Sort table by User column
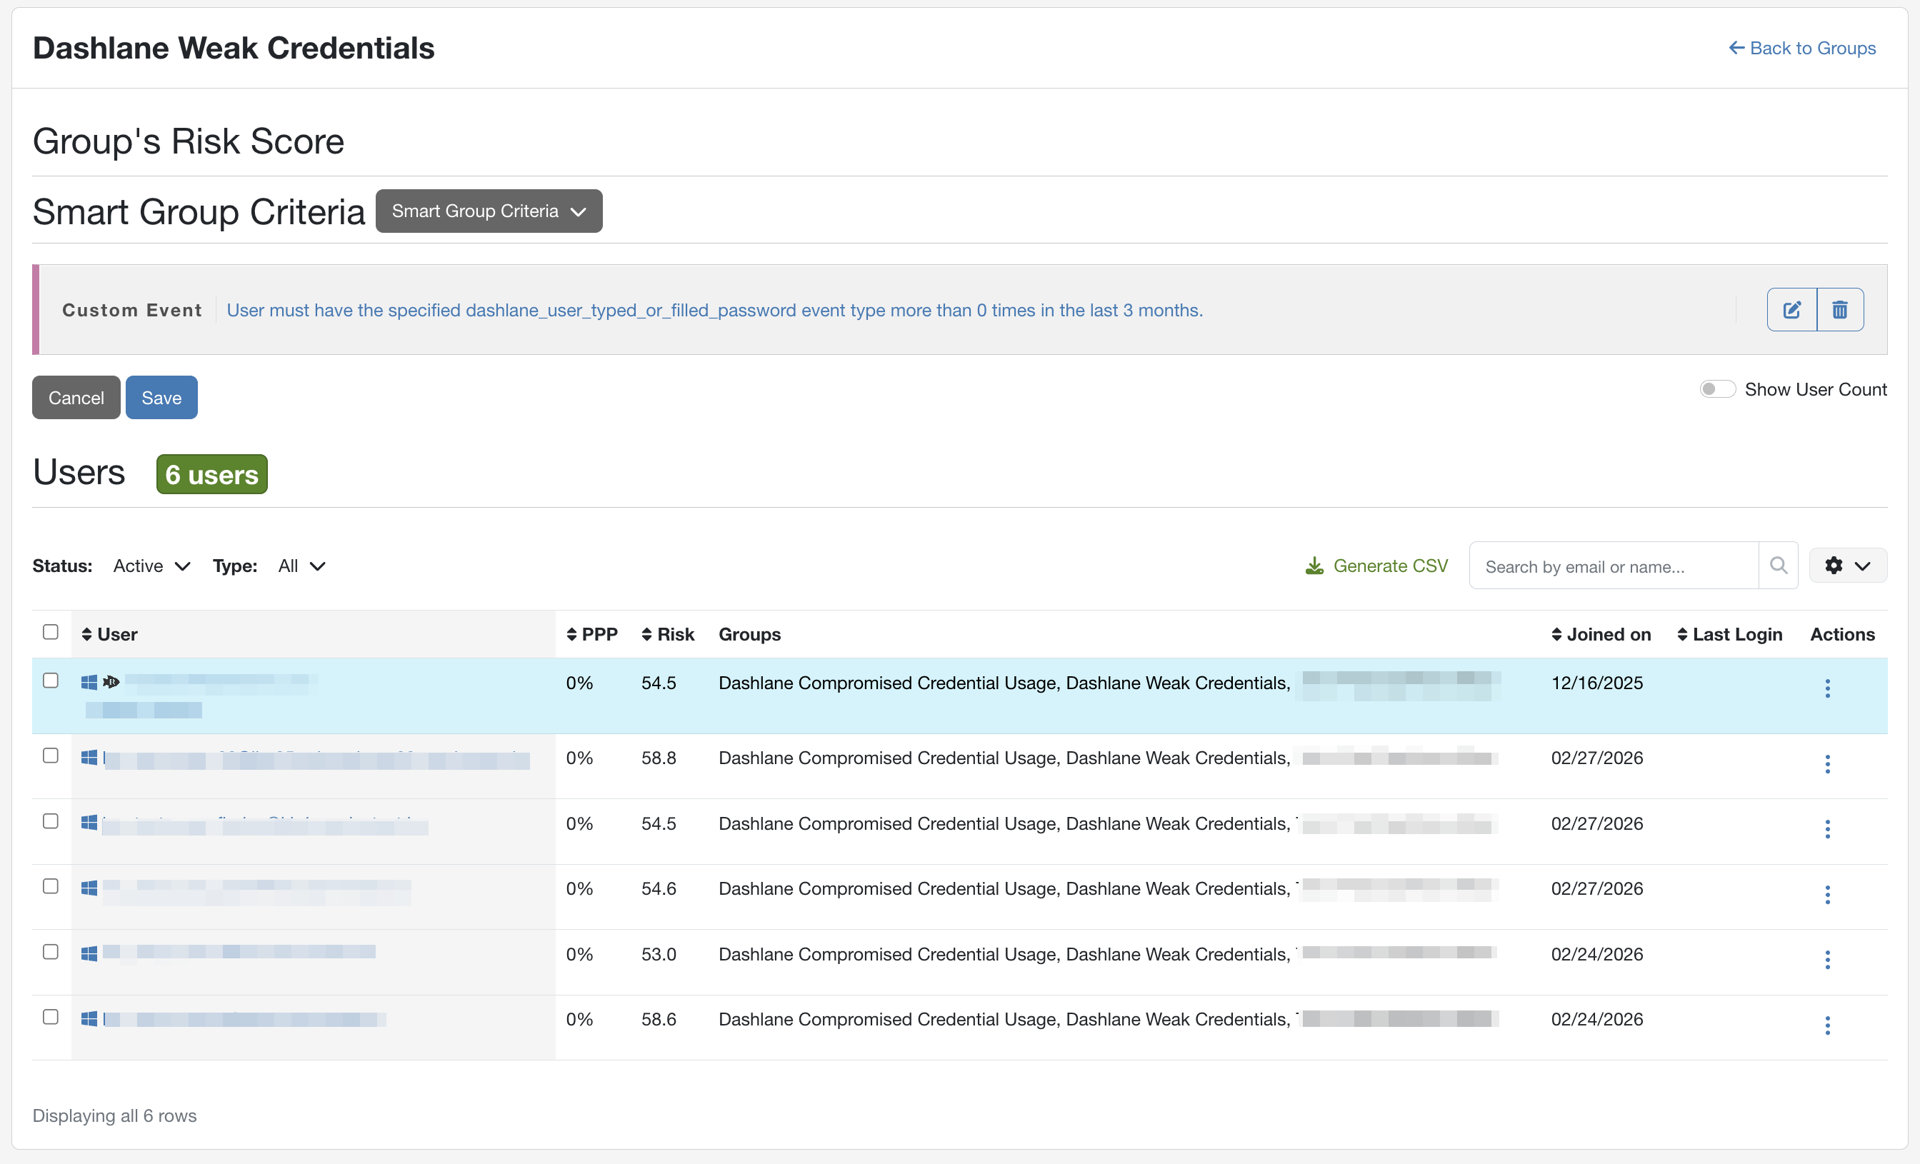The height and width of the screenshot is (1164, 1920). [x=110, y=634]
